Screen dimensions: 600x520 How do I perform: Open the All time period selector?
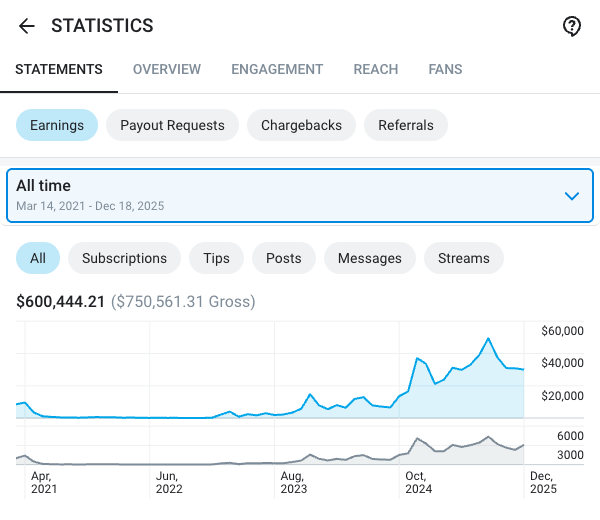tap(290, 196)
